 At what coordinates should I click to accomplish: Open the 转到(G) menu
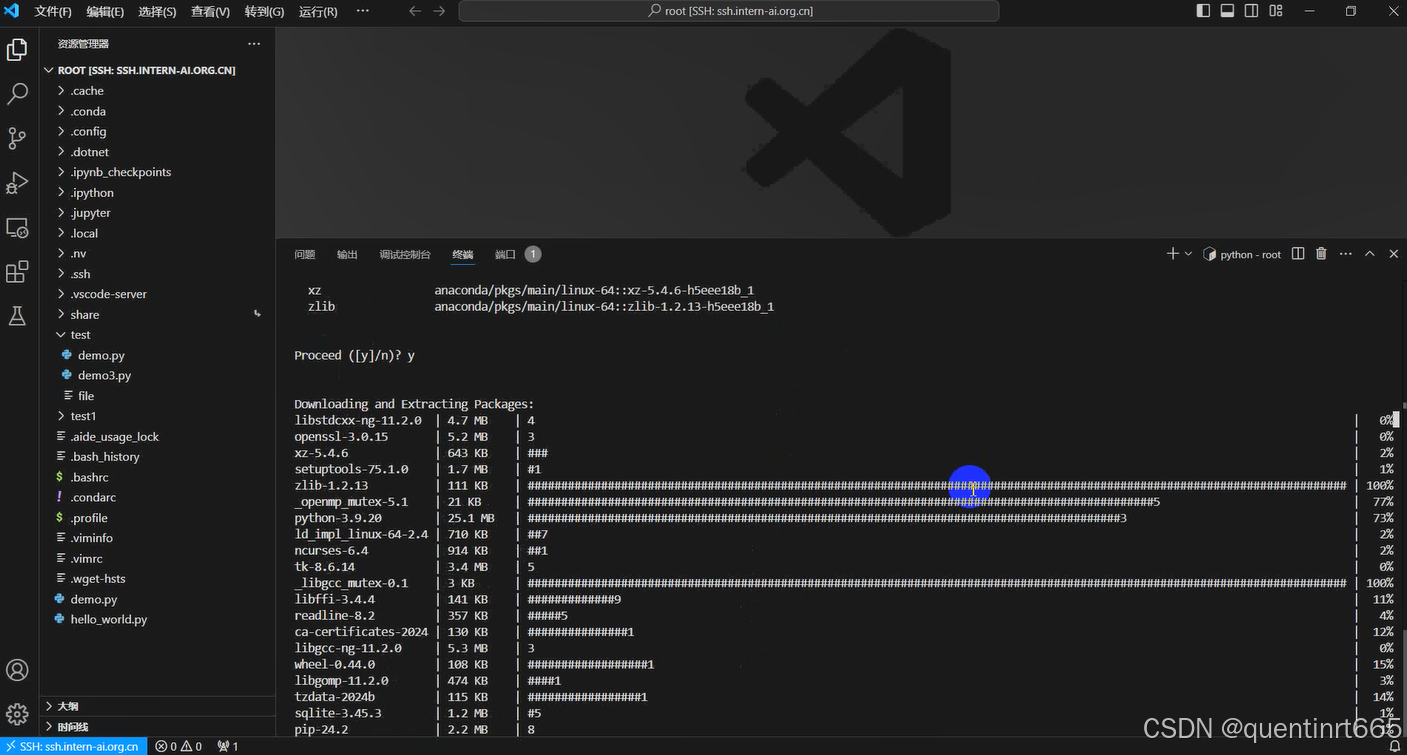(x=264, y=11)
